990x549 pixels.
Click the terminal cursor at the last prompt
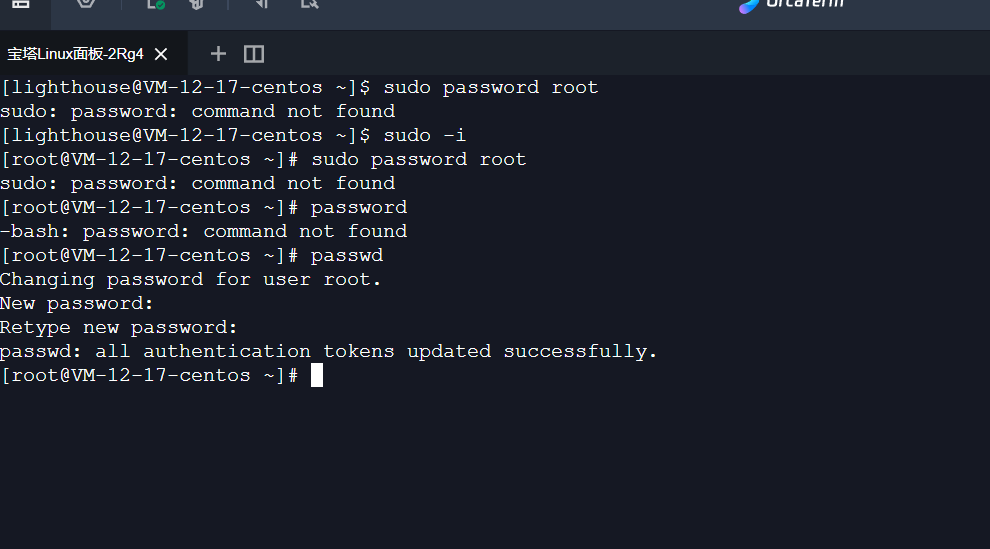coord(317,376)
